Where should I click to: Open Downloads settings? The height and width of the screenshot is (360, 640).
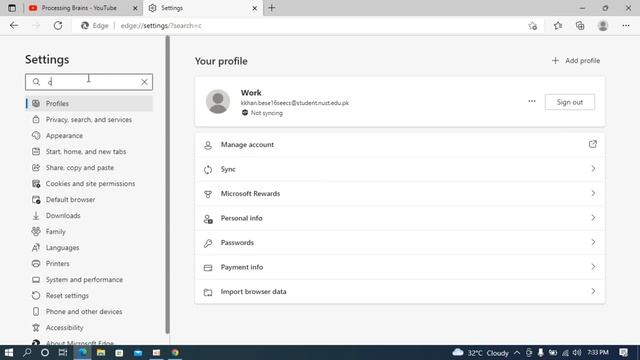click(89, 216)
